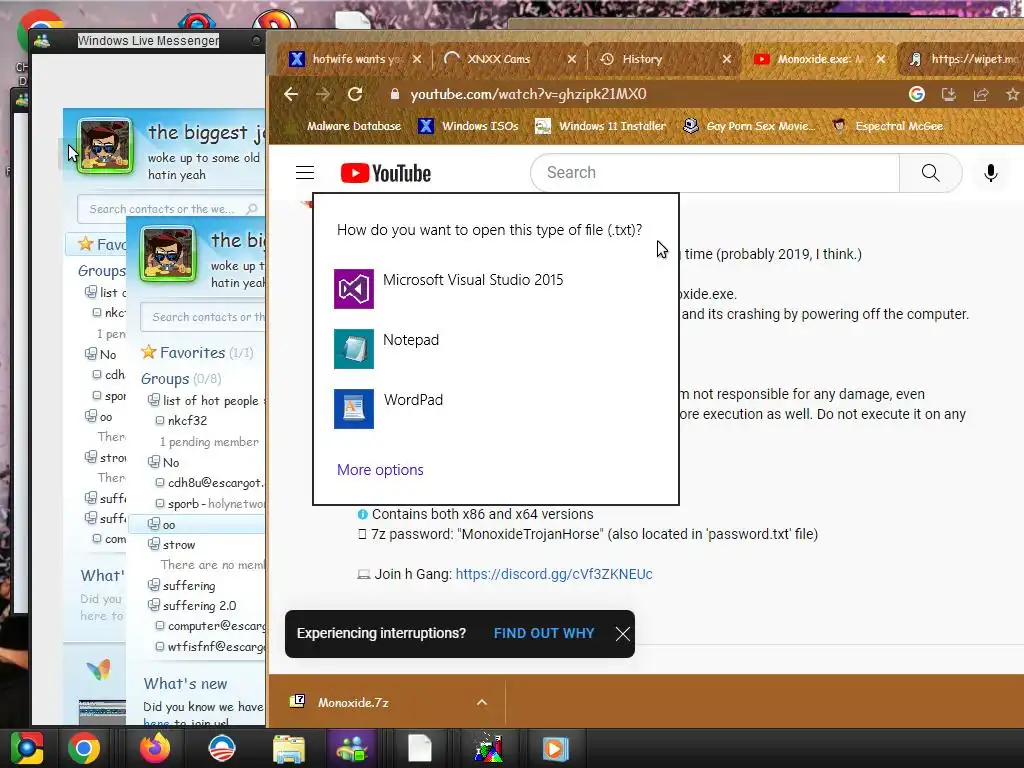
Task: Choose Microsoft Visual Studio 2015 icon
Action: click(354, 289)
